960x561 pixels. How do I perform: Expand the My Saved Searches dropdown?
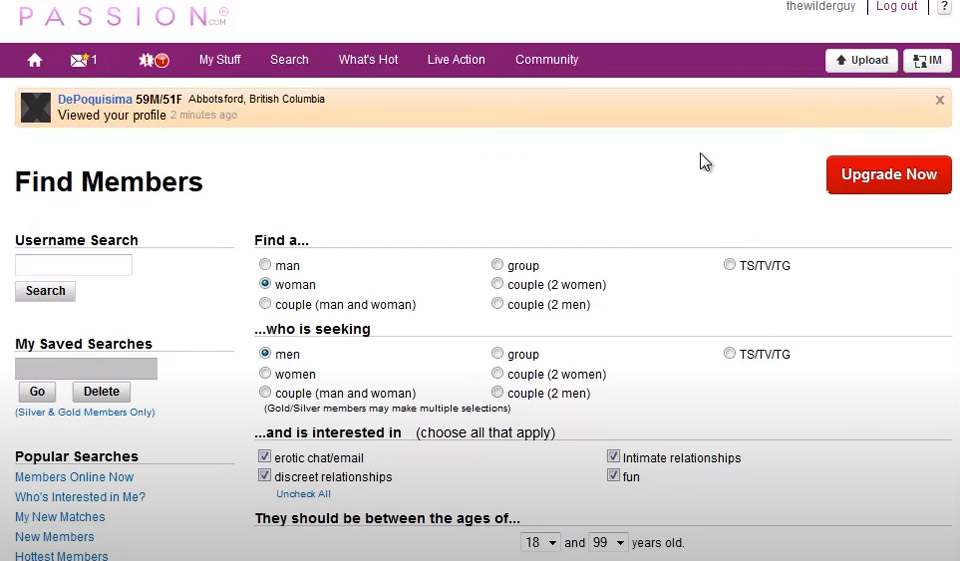point(86,368)
